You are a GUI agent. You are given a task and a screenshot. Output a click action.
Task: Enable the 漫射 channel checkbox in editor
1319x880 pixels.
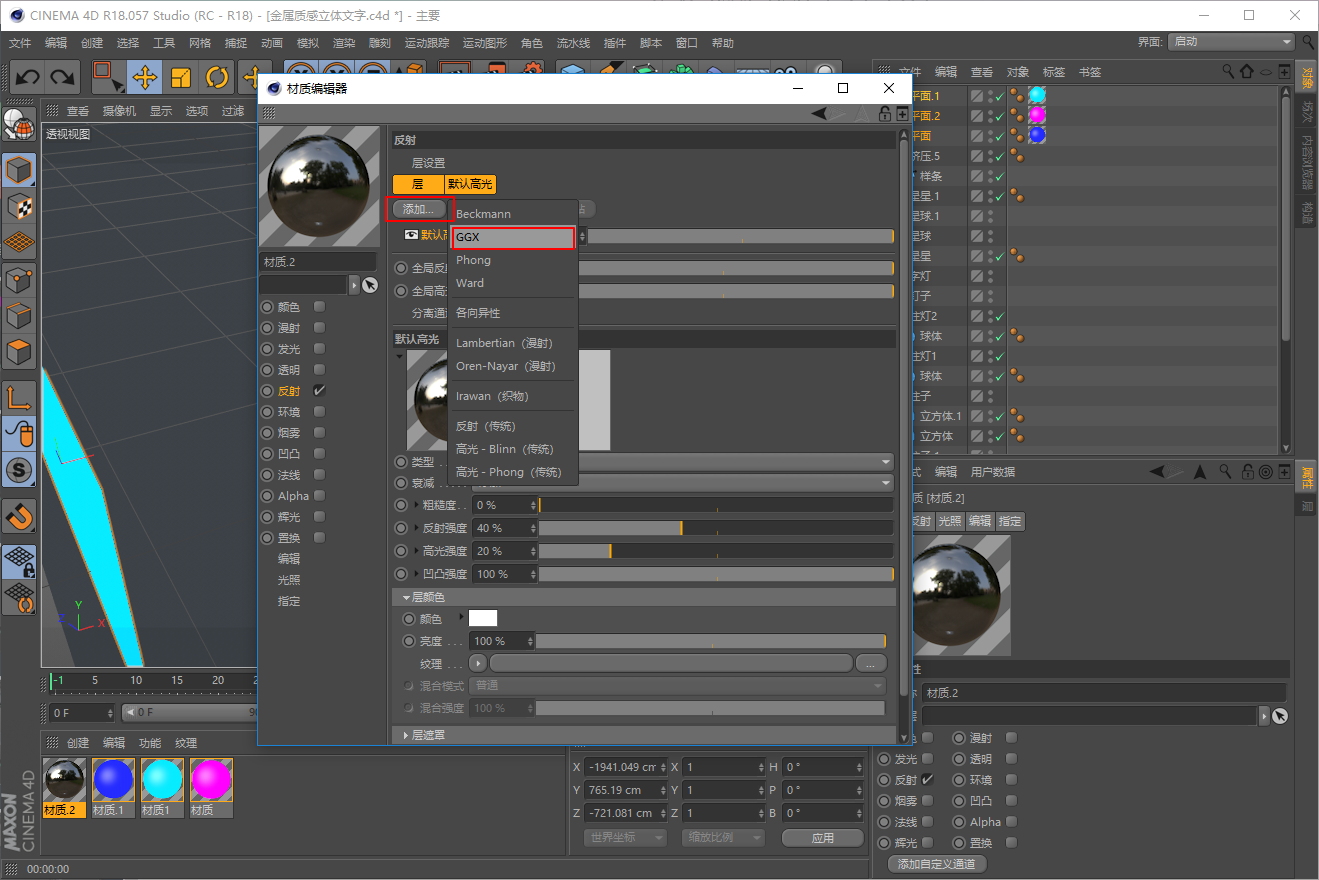[x=319, y=328]
